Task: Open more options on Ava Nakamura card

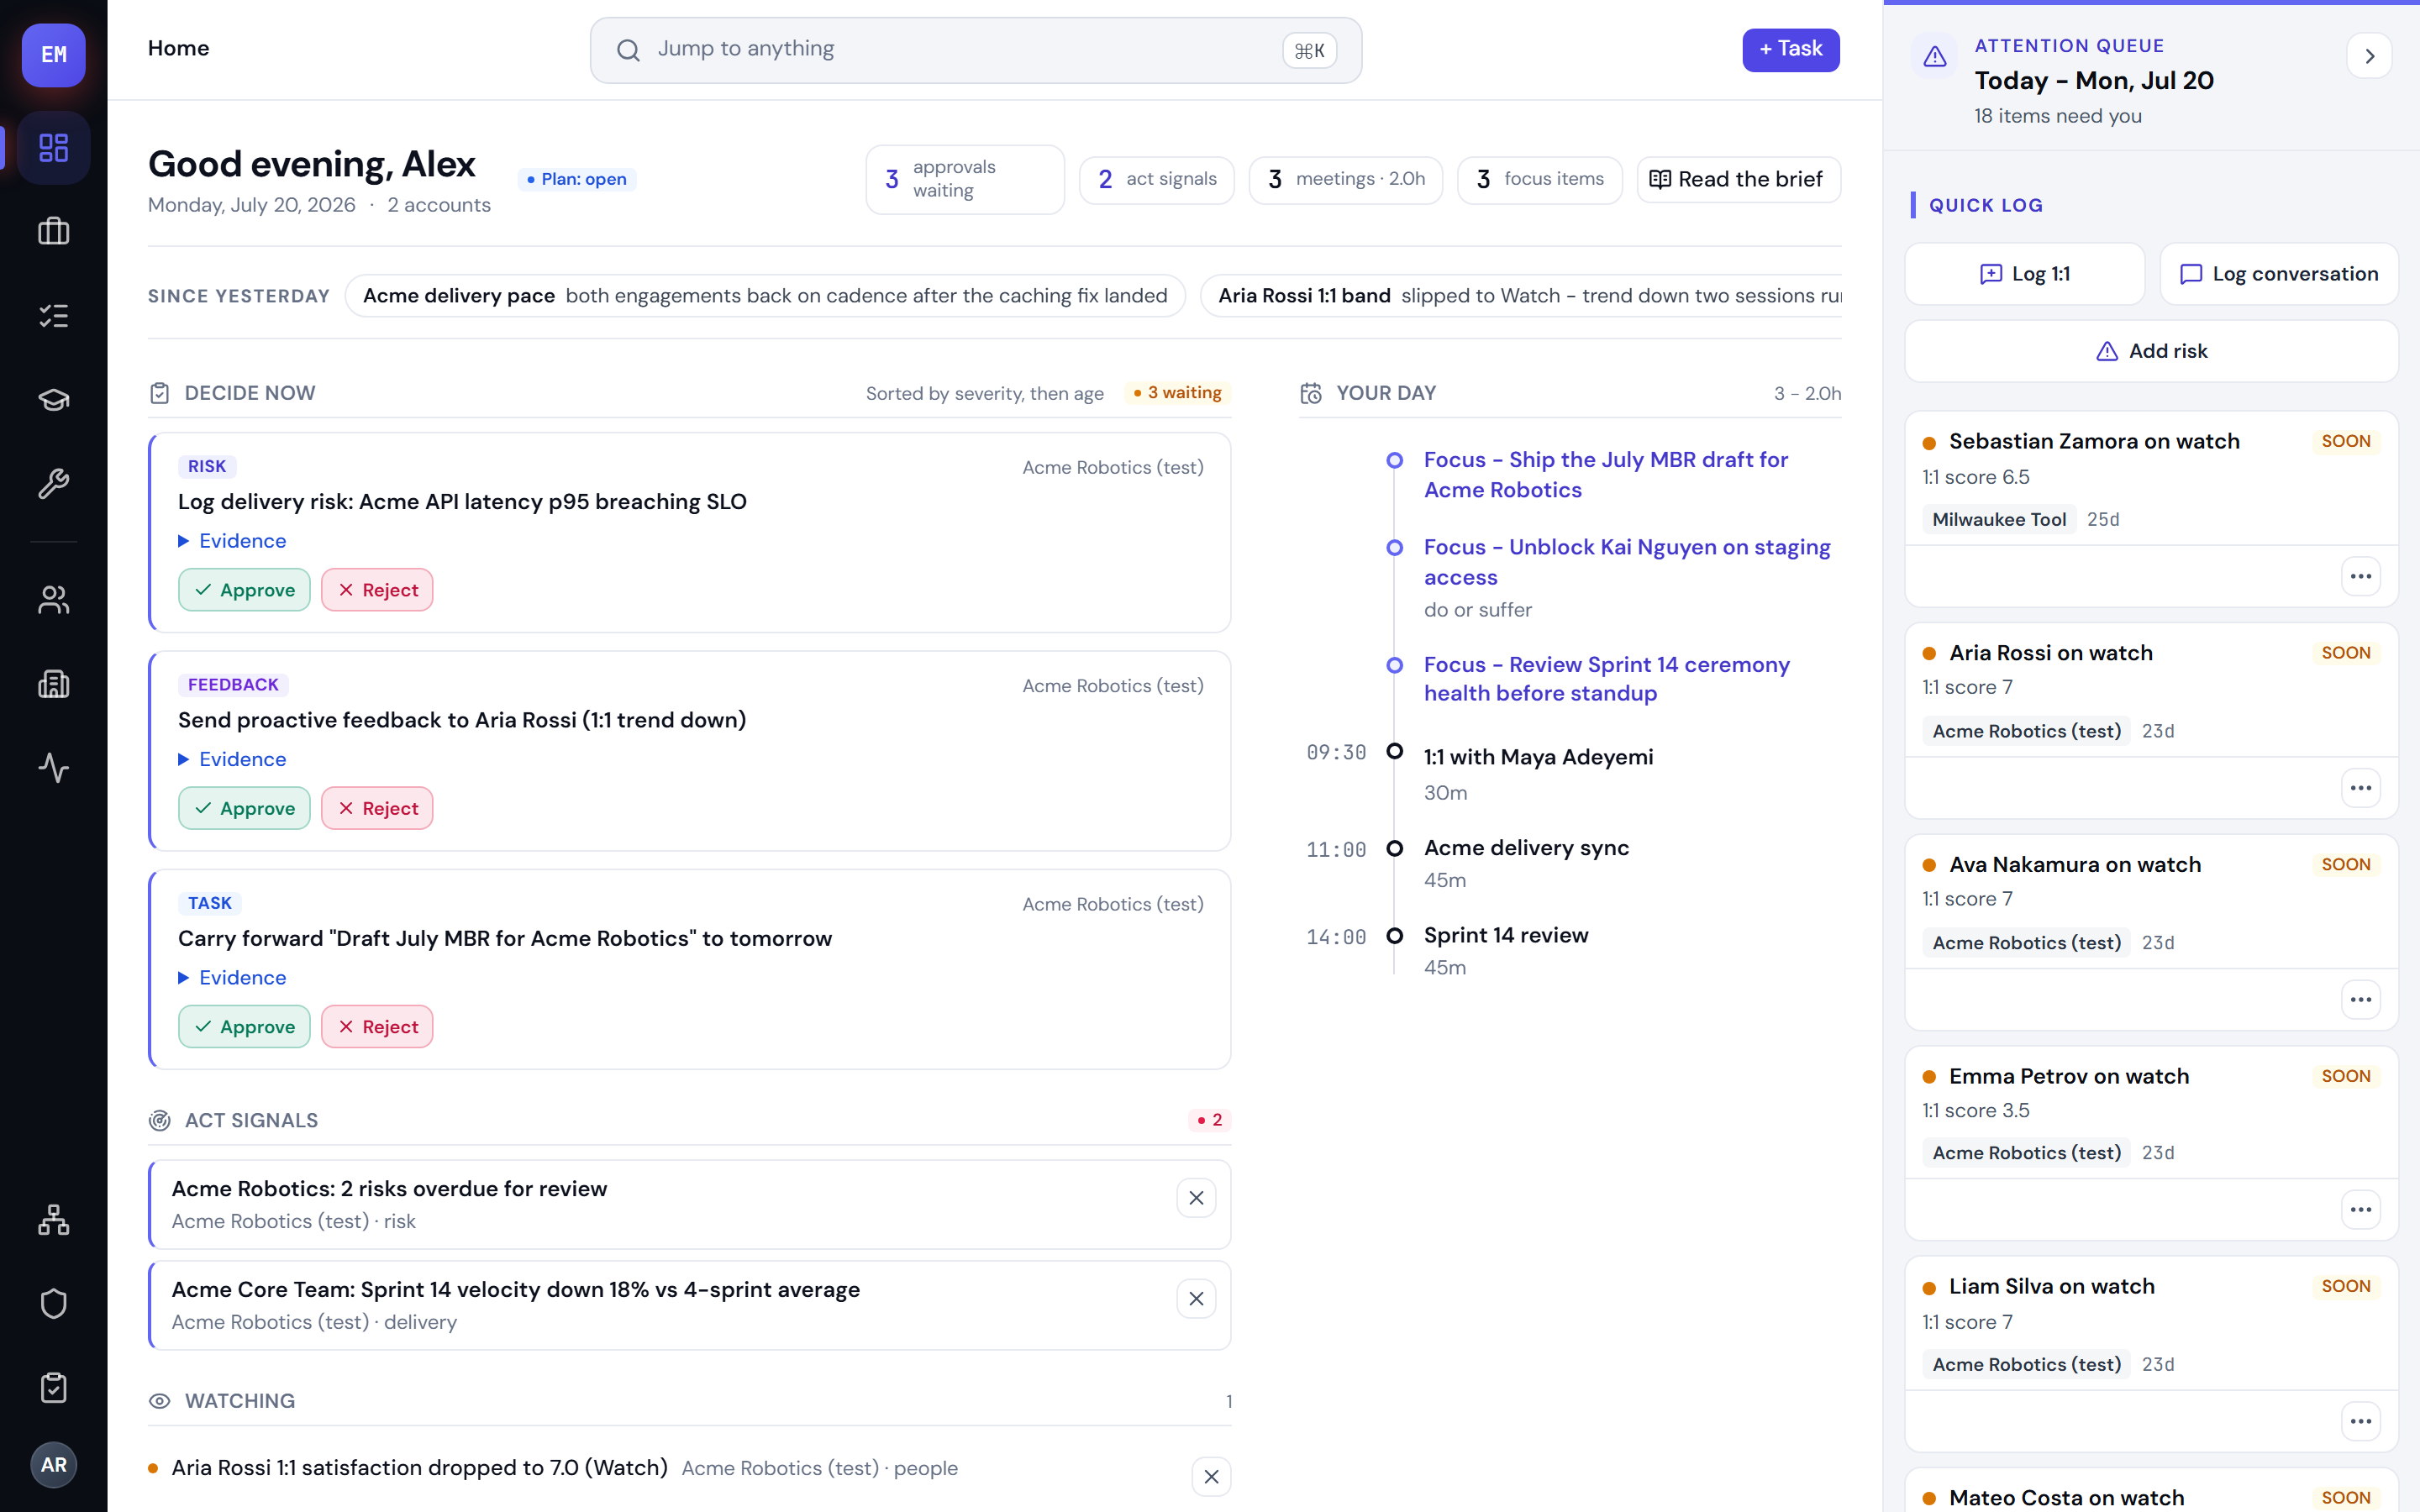Action: click(2361, 1000)
